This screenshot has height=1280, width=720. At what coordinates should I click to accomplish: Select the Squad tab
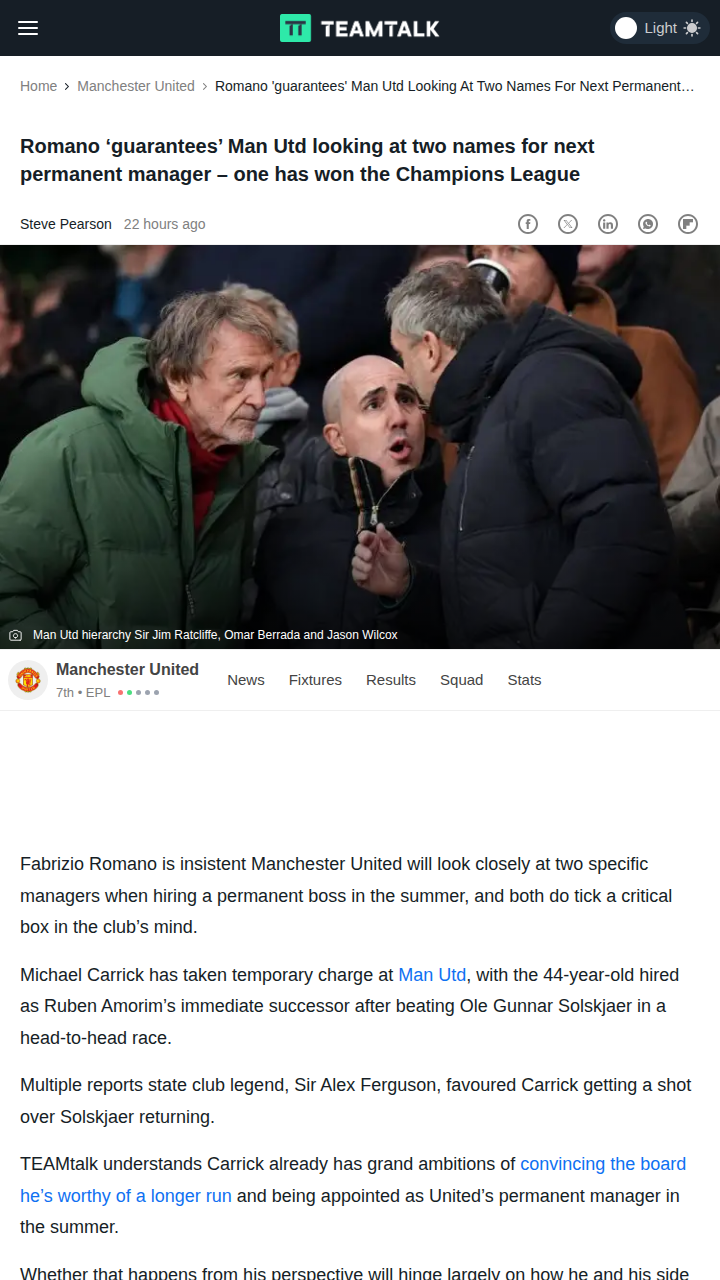click(x=461, y=680)
